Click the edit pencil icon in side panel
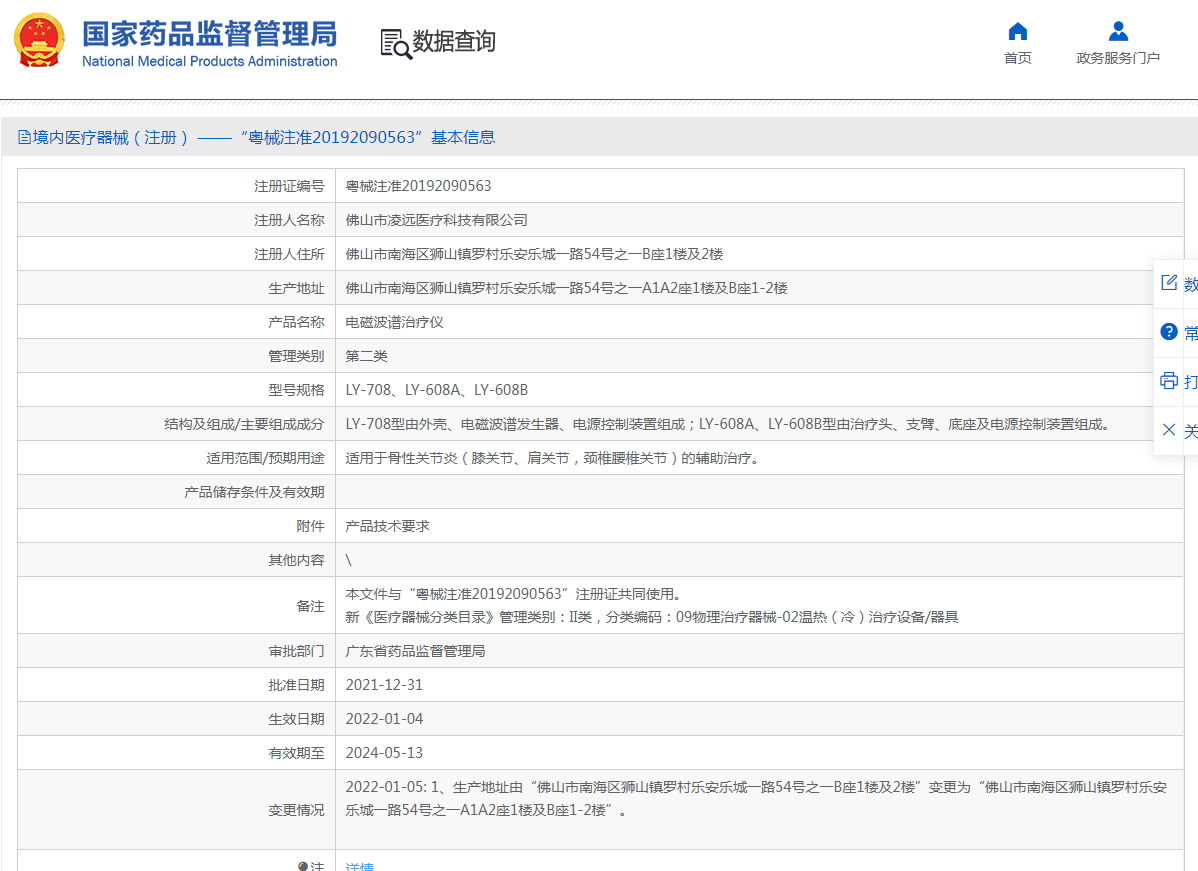Viewport: 1198px width, 871px height. coord(1169,283)
